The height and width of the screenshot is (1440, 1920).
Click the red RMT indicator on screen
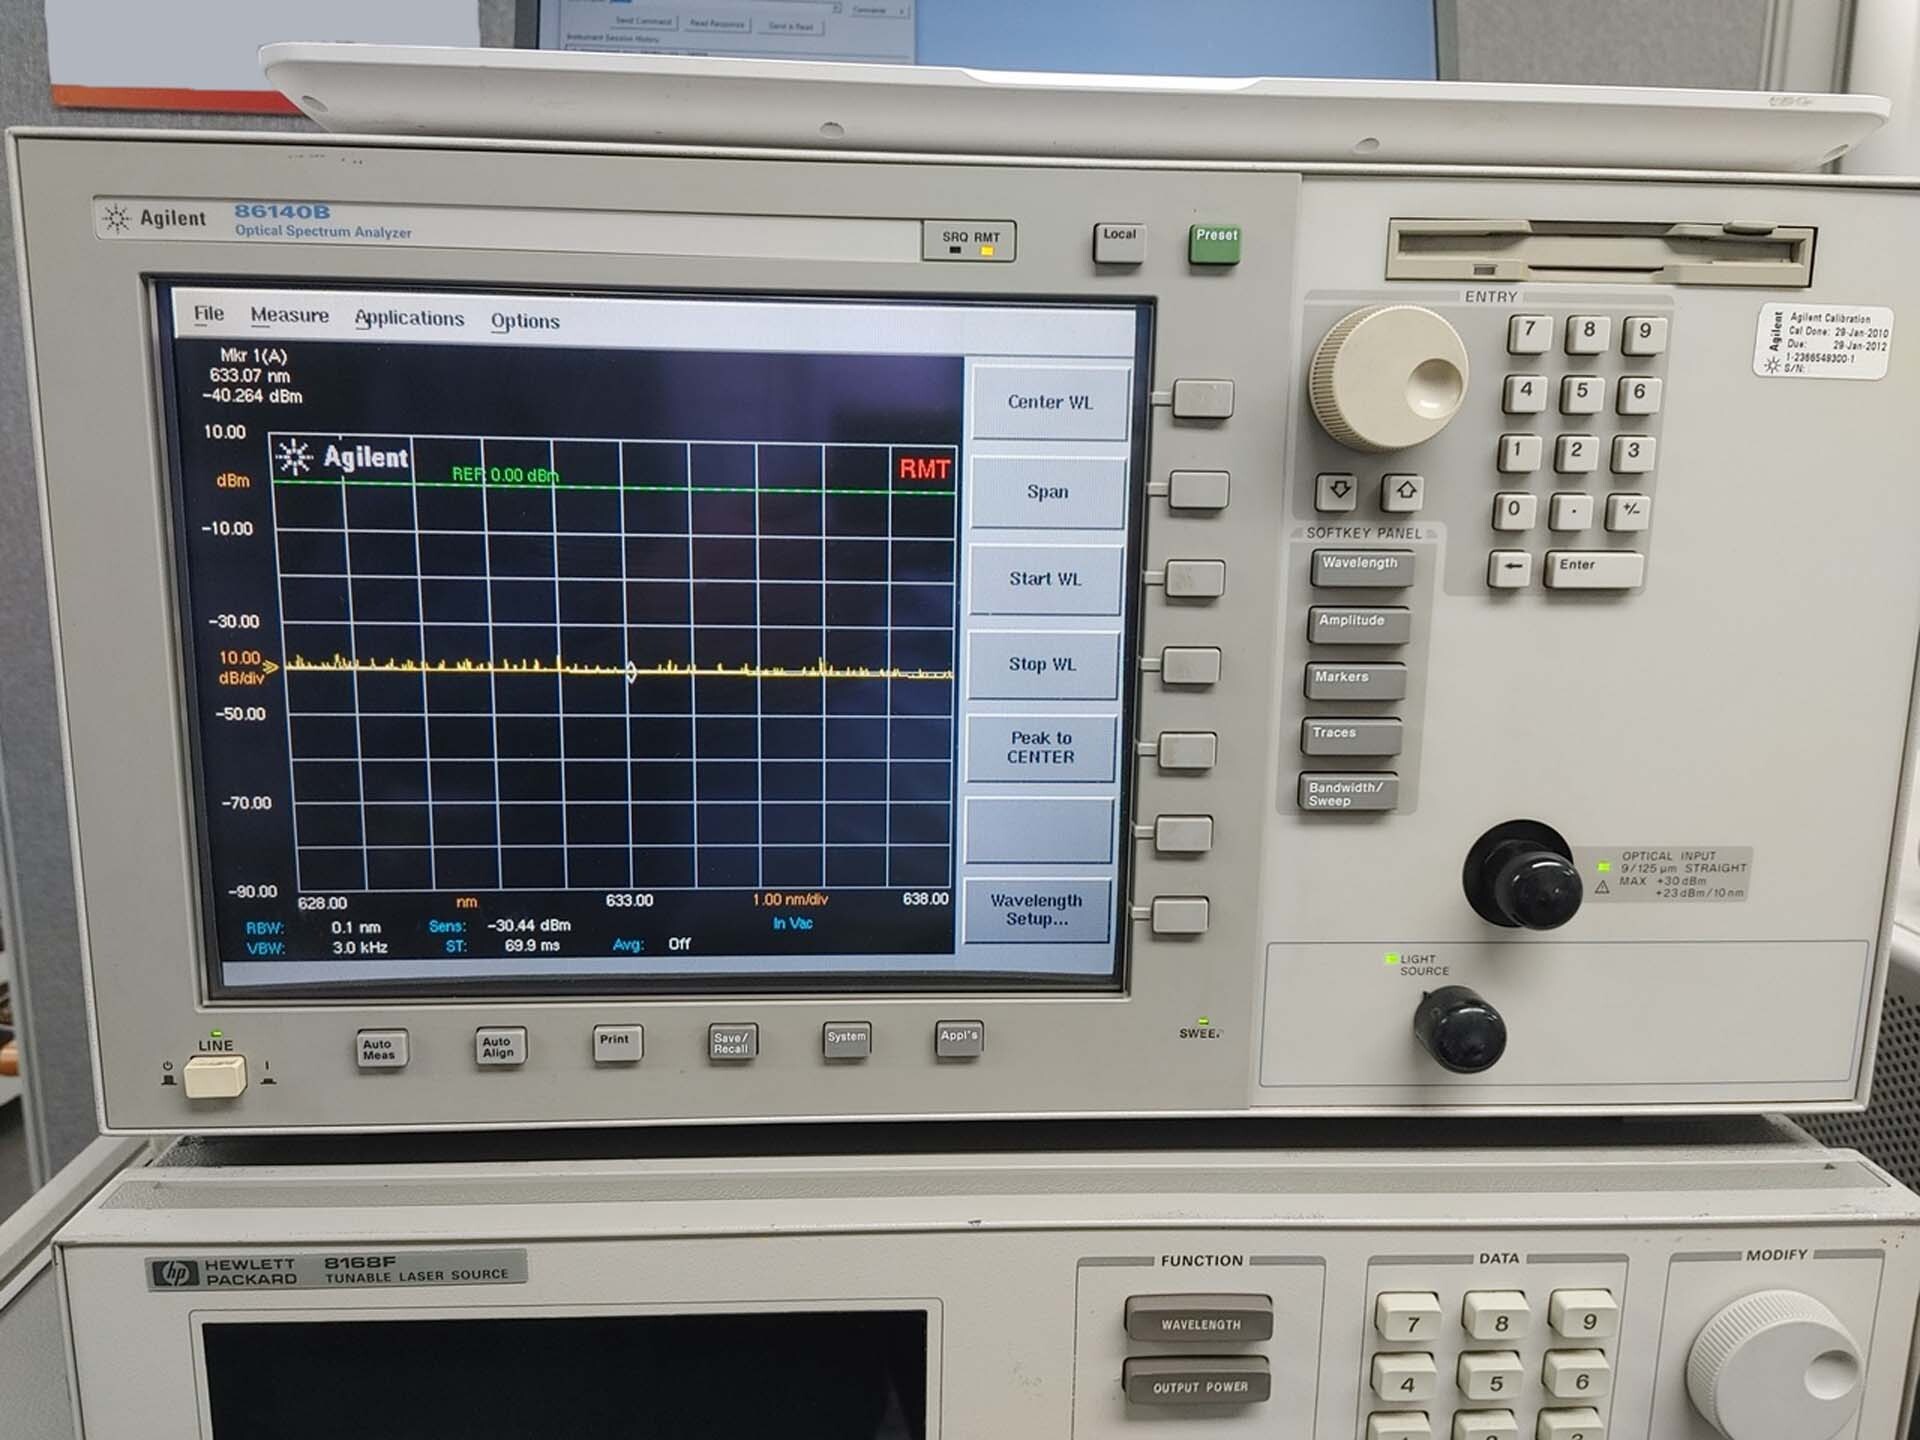click(924, 469)
